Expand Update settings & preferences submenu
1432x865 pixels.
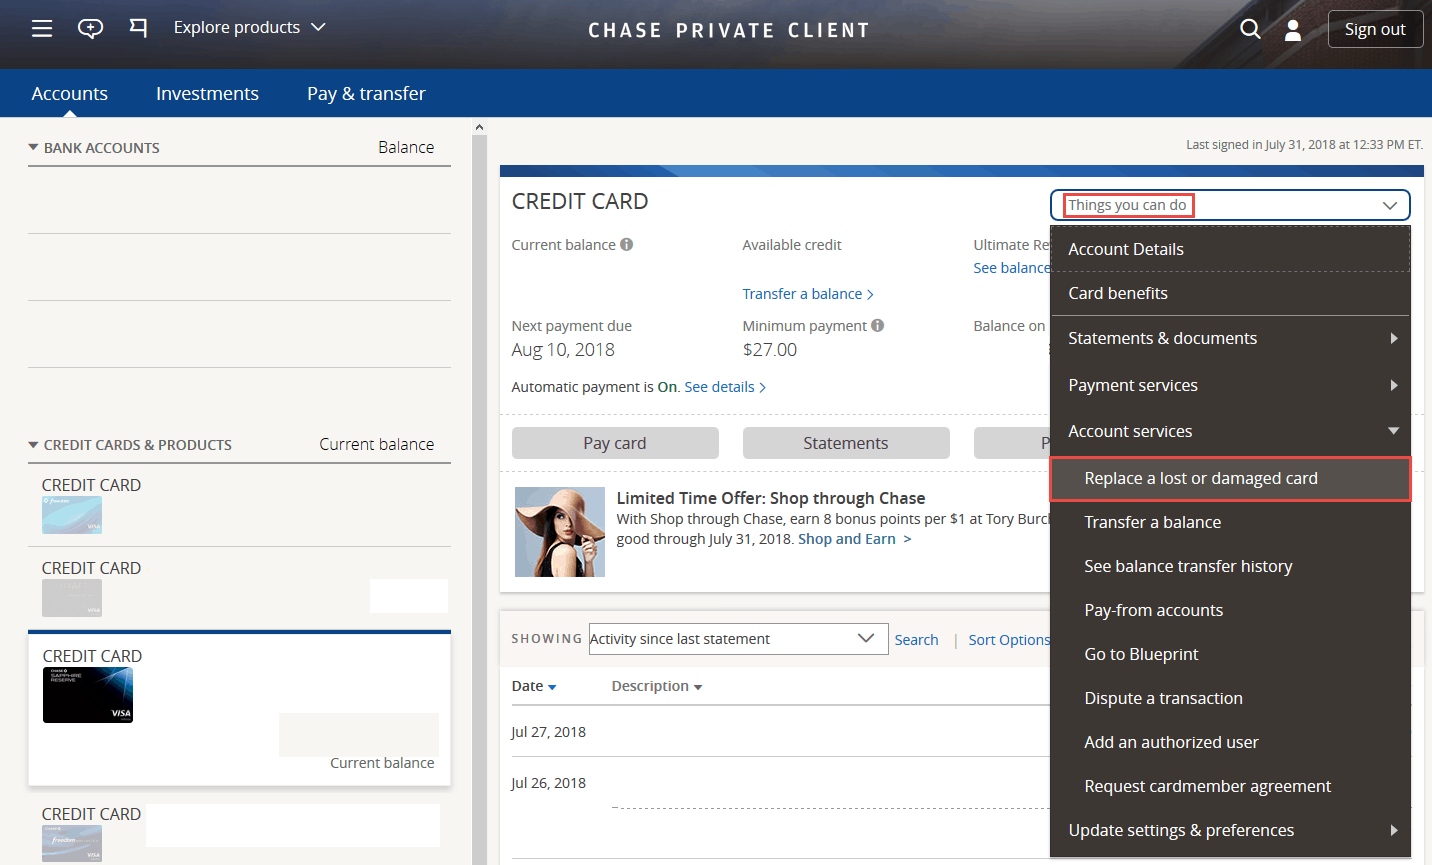coord(1231,830)
